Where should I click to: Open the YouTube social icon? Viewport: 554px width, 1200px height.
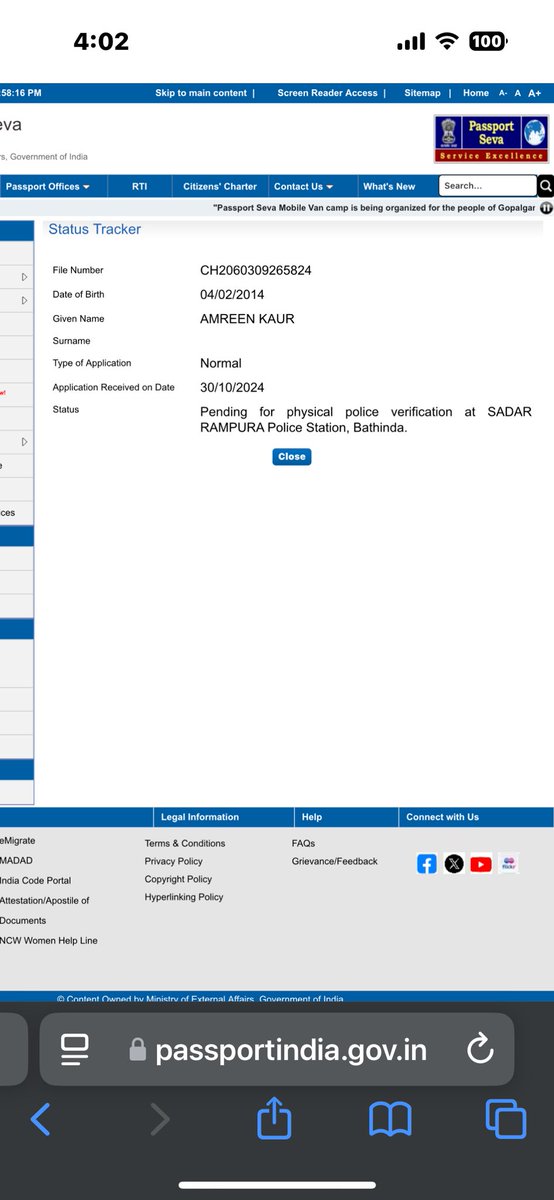click(x=481, y=864)
